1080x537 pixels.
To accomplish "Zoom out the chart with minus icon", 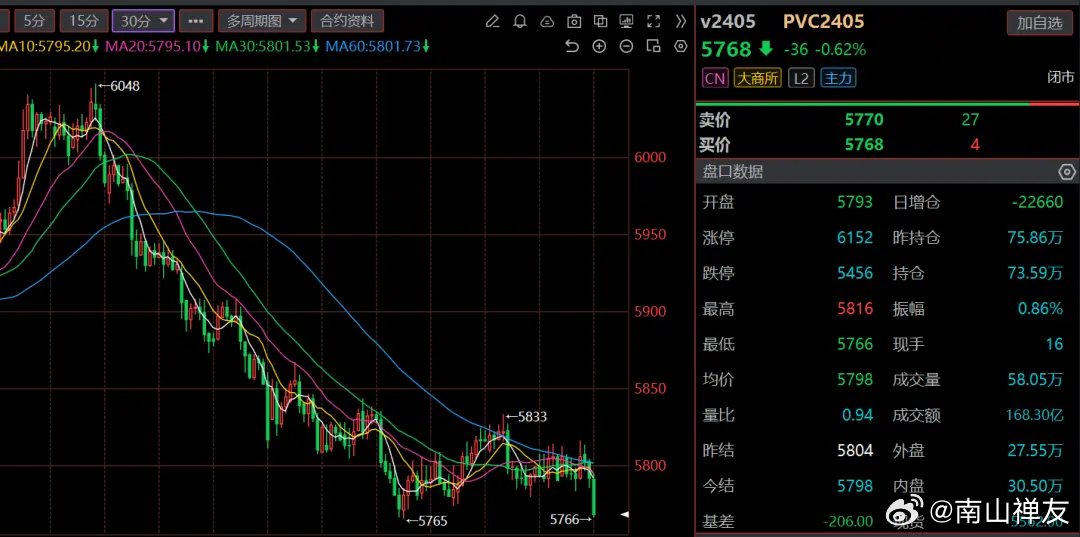I will click(626, 46).
